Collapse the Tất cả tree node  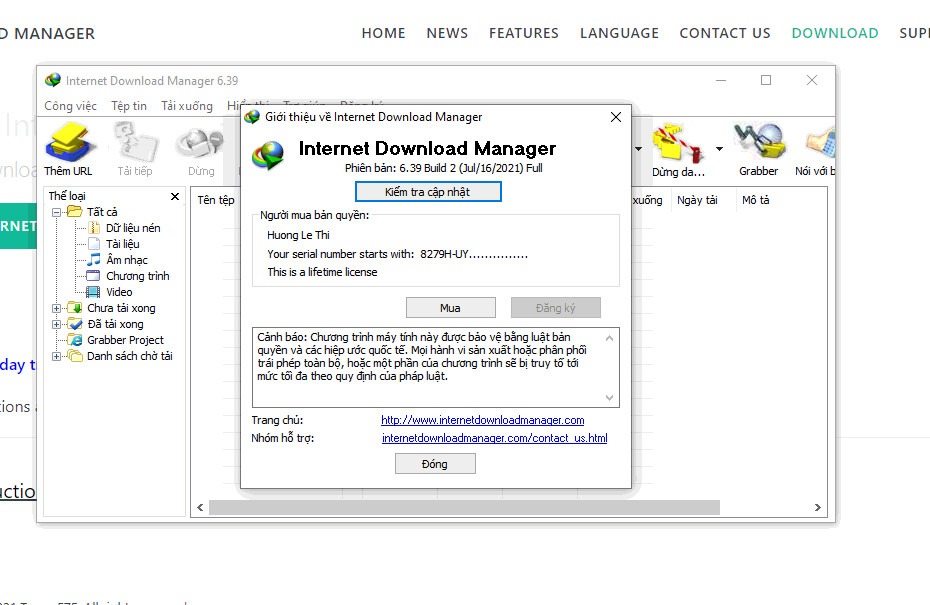pyautogui.click(x=56, y=212)
